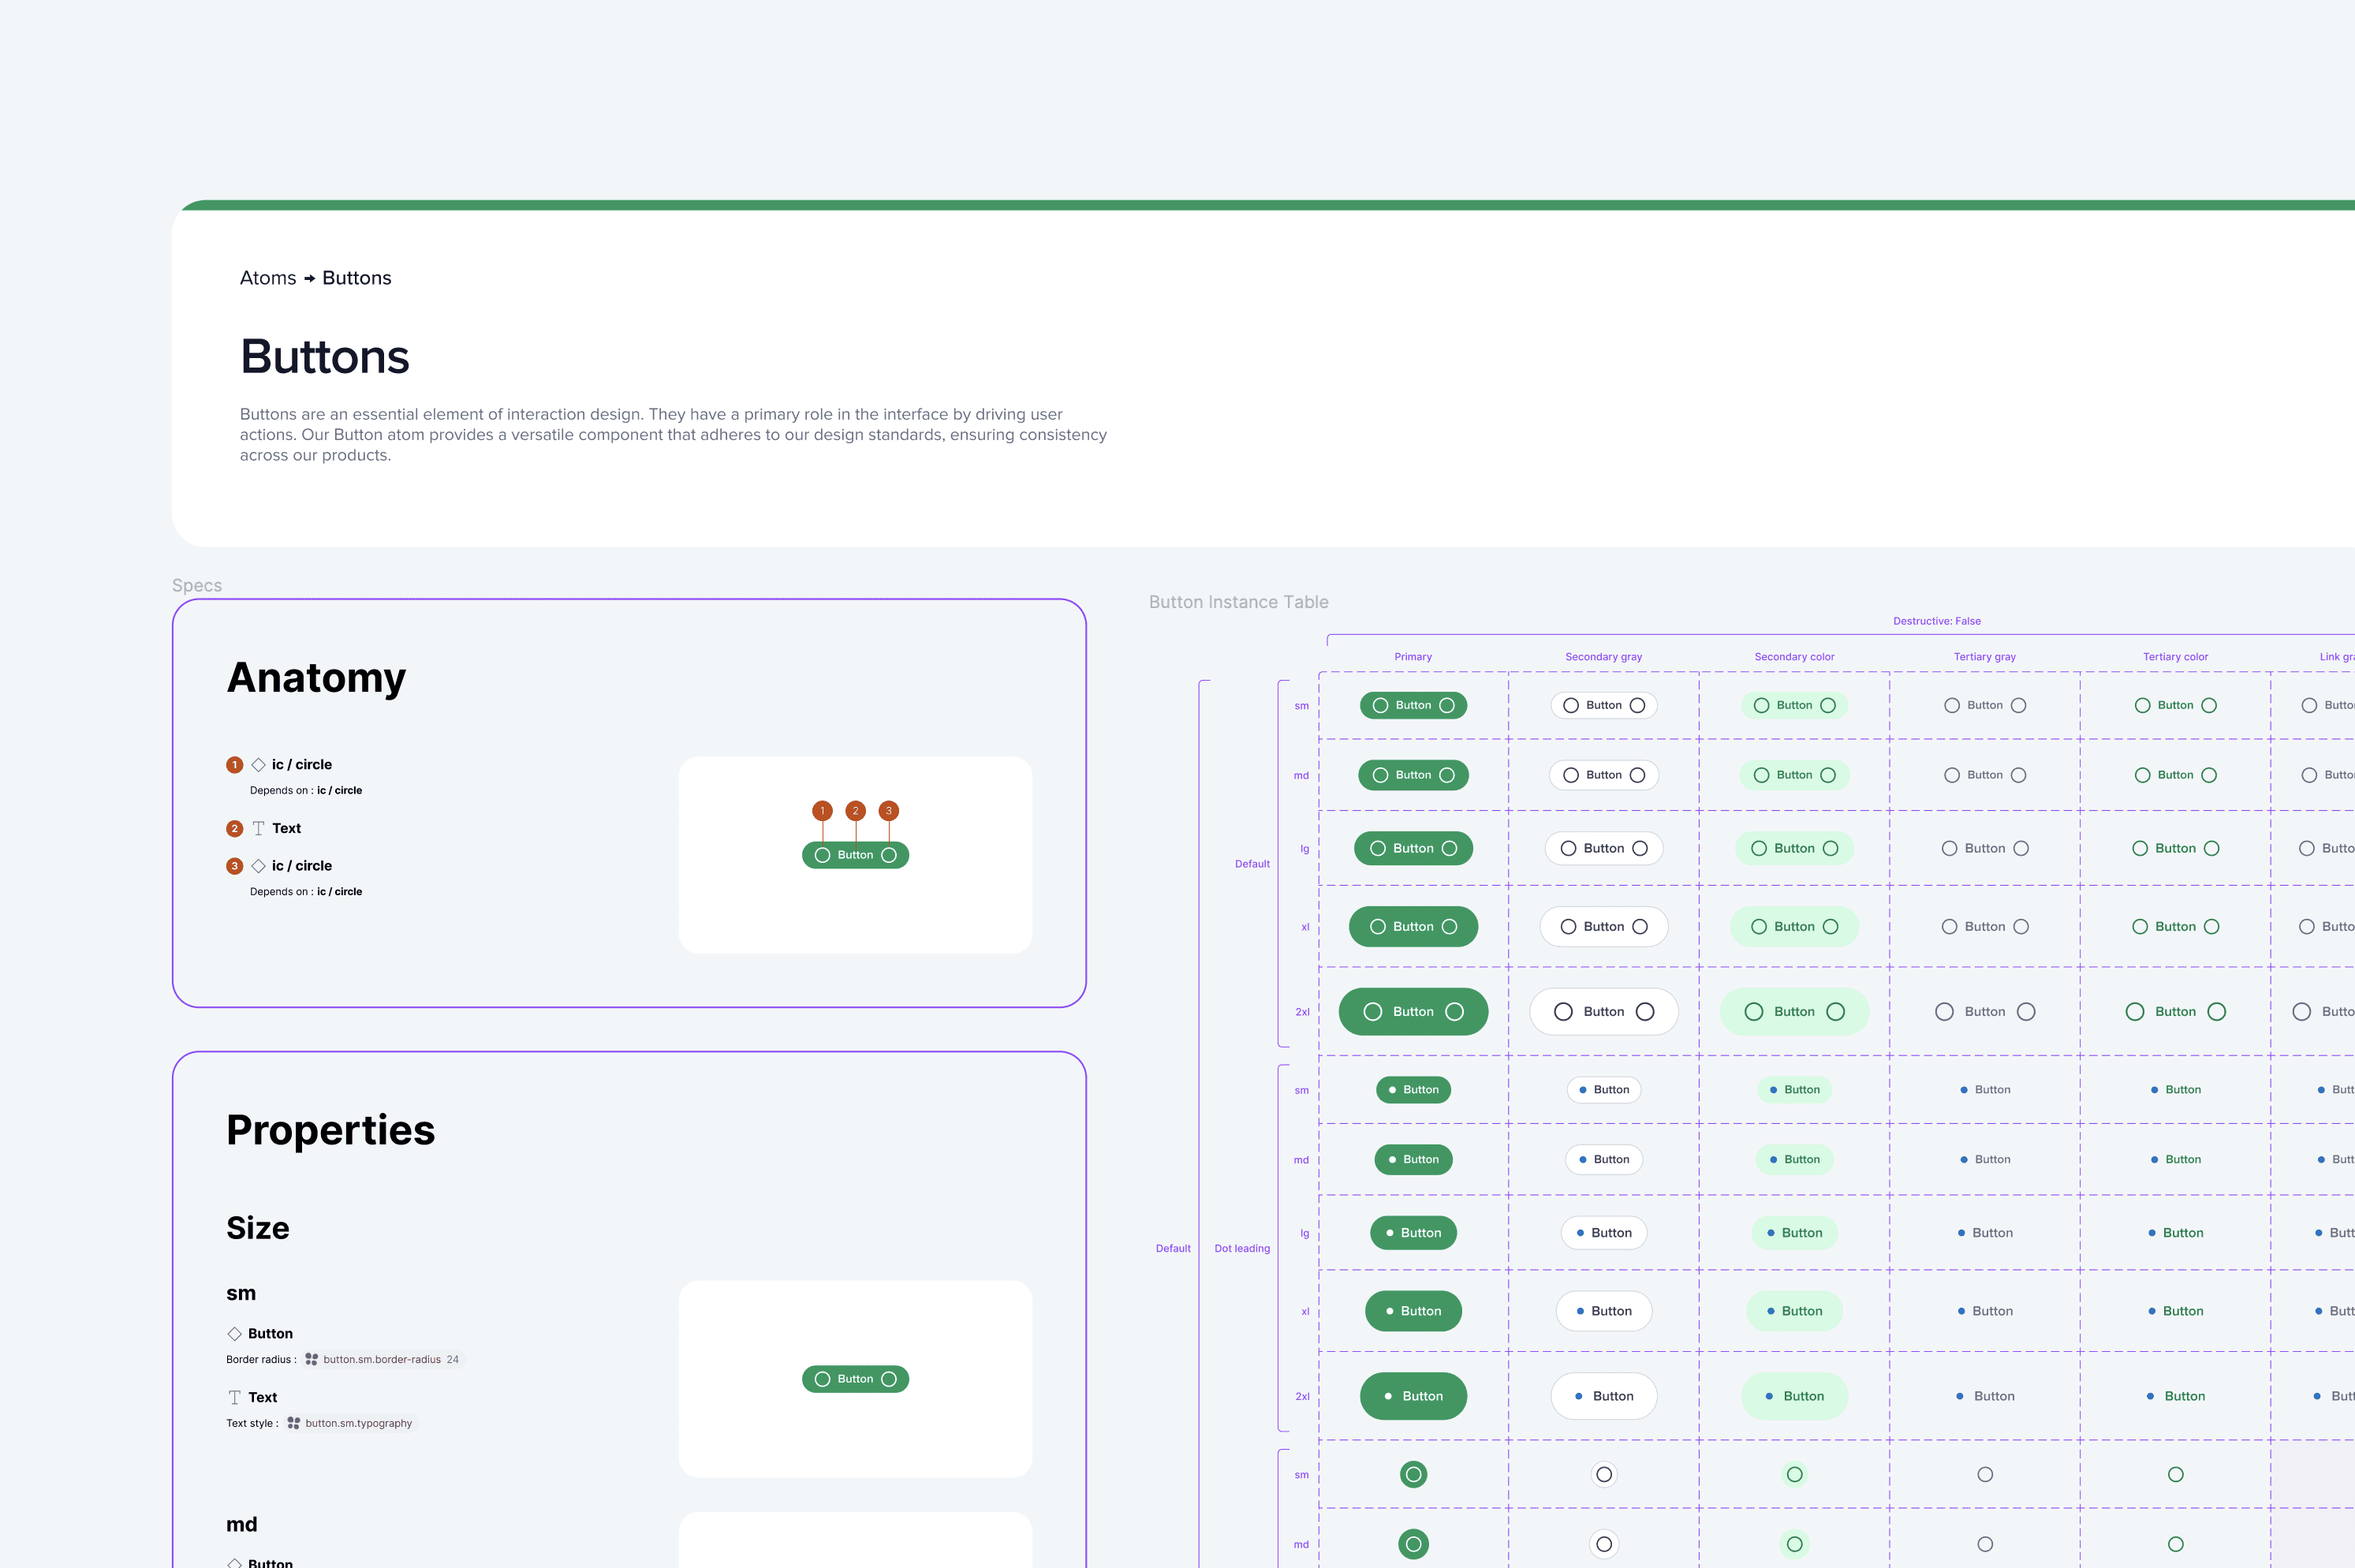Click the token icon beside button.sm.border-radius
2355x1568 pixels.
311,1359
